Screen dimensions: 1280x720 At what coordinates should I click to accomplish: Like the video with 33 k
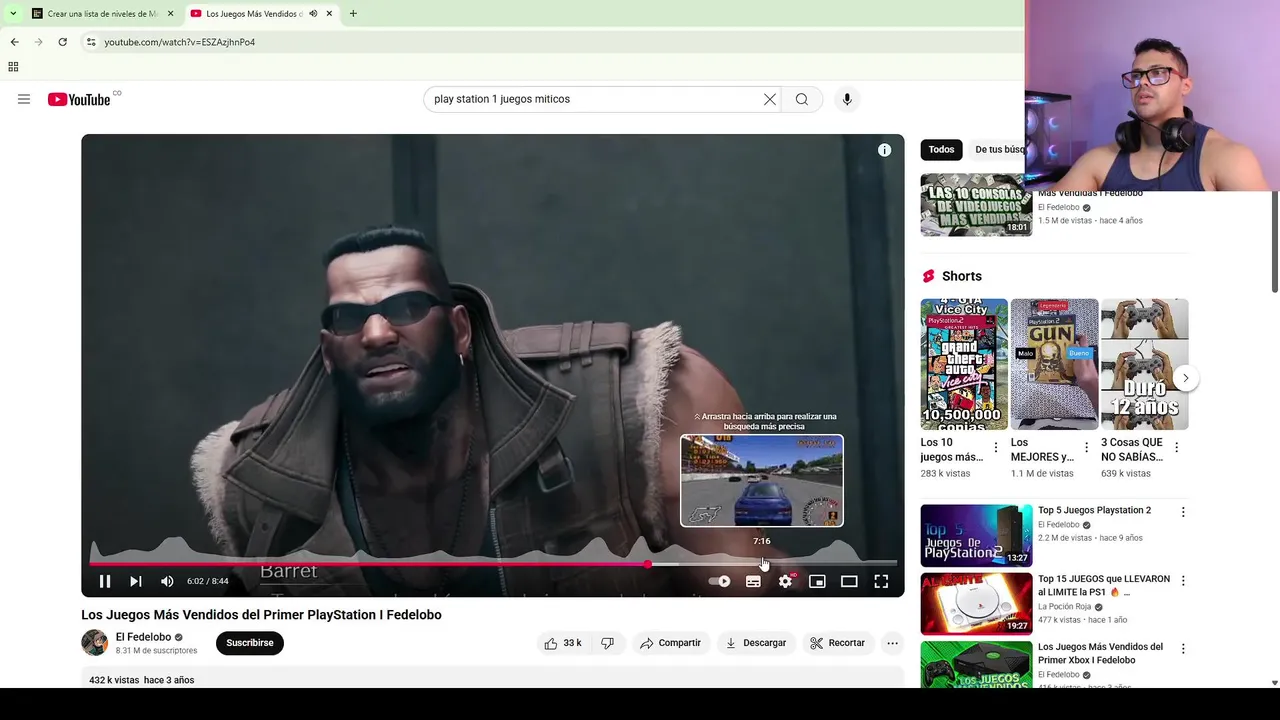tap(562, 643)
